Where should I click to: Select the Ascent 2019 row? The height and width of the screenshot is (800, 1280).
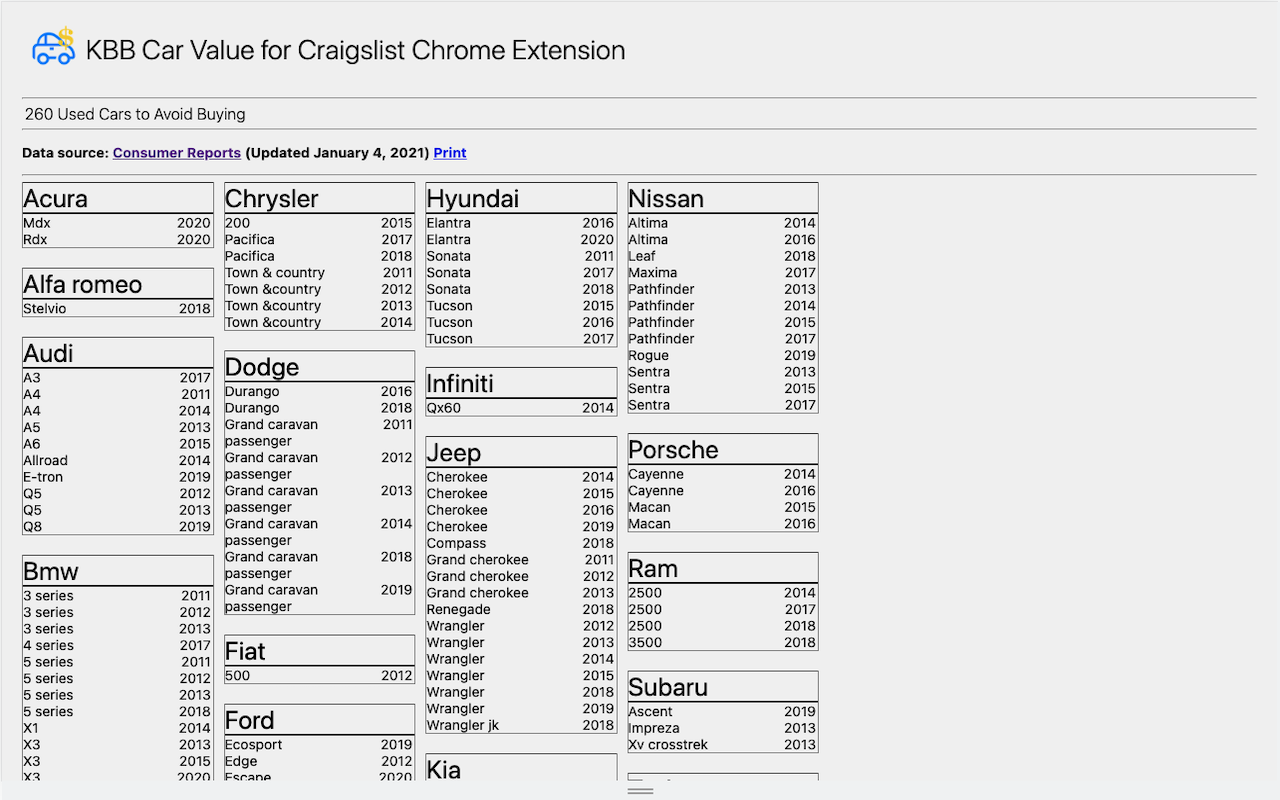coord(723,712)
